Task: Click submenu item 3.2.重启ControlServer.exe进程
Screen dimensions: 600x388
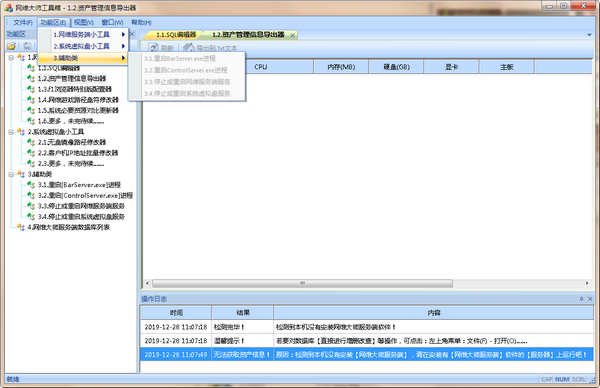Action: pyautogui.click(x=187, y=70)
